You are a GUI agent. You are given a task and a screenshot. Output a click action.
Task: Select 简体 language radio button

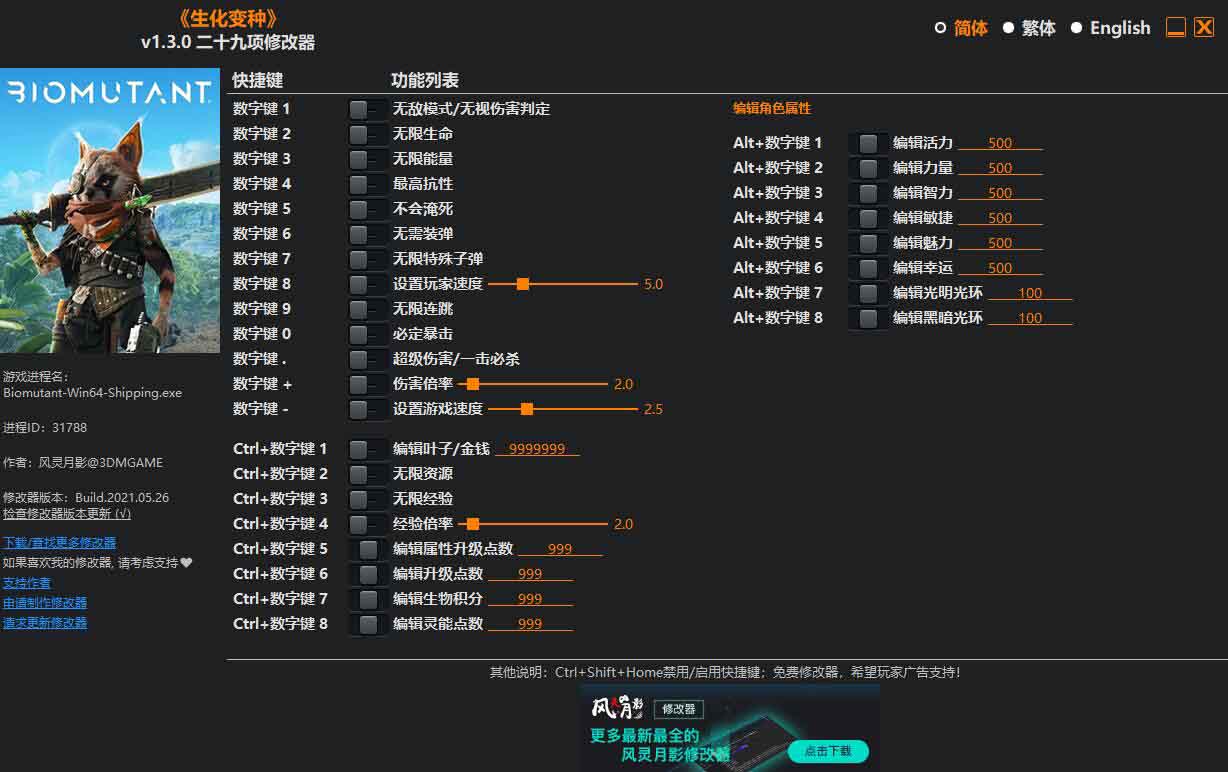(x=940, y=28)
